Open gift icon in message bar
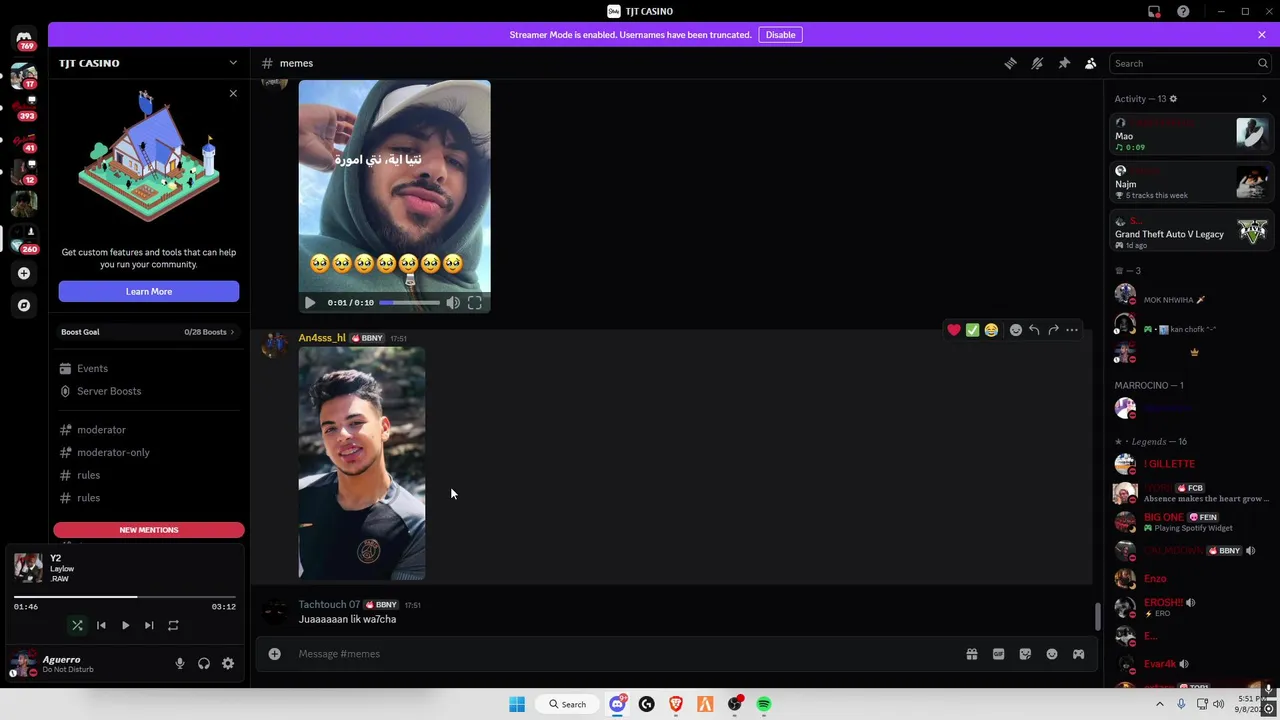 tap(971, 654)
